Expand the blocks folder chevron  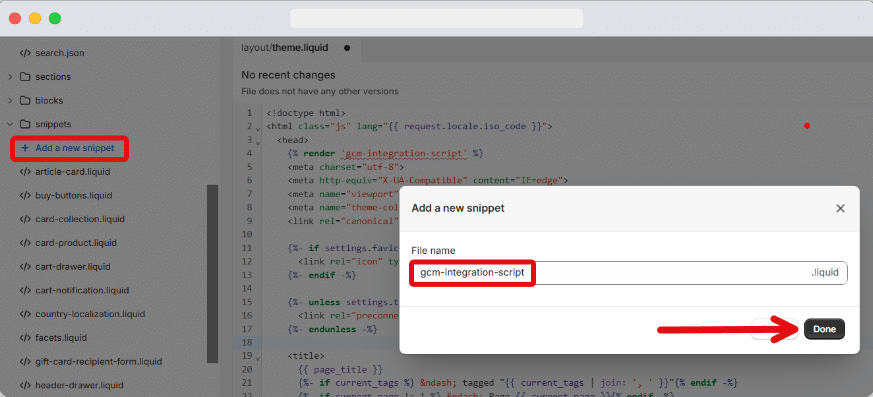tap(10, 101)
